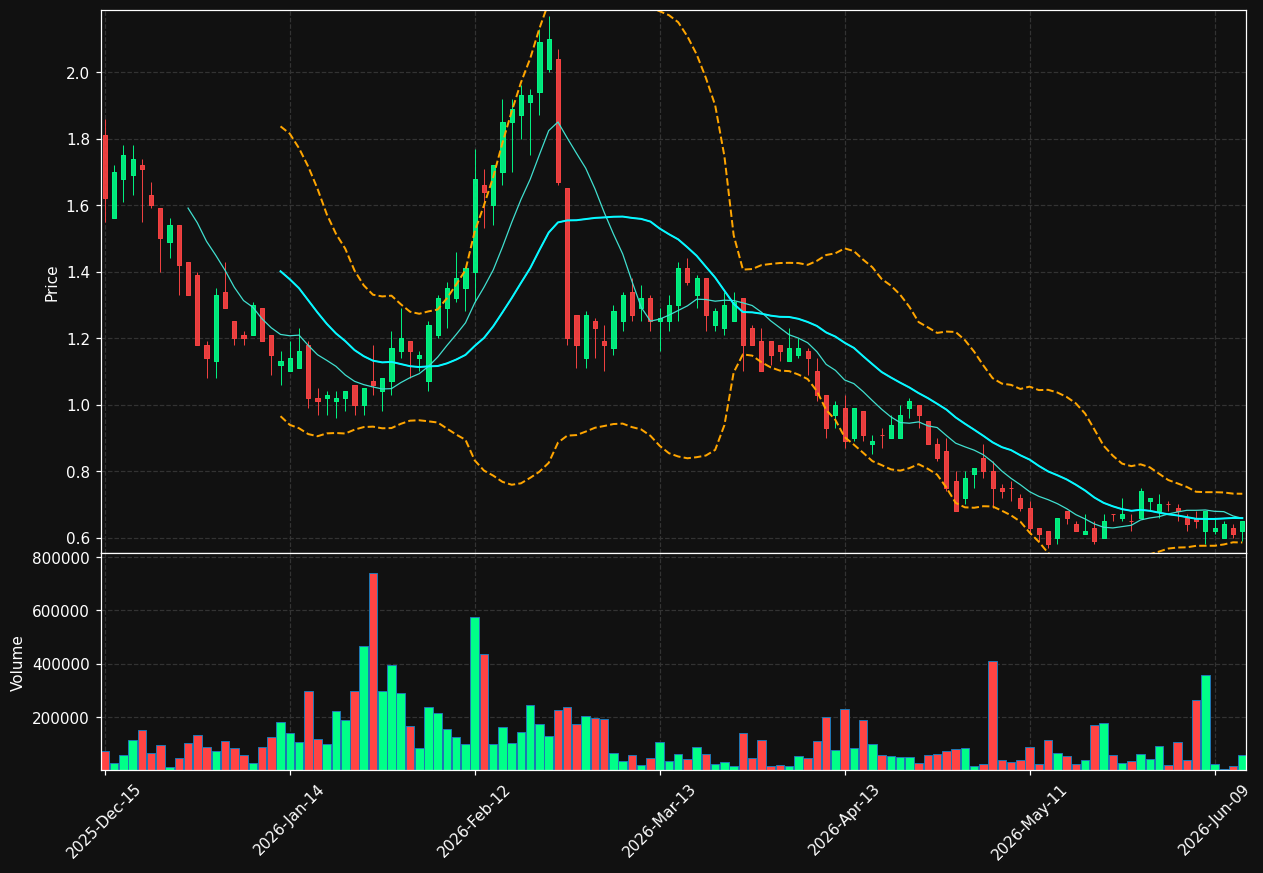Image resolution: width=1263 pixels, height=873 pixels.
Task: Click the 2025-Dec-15 date label
Action: tap(103, 821)
